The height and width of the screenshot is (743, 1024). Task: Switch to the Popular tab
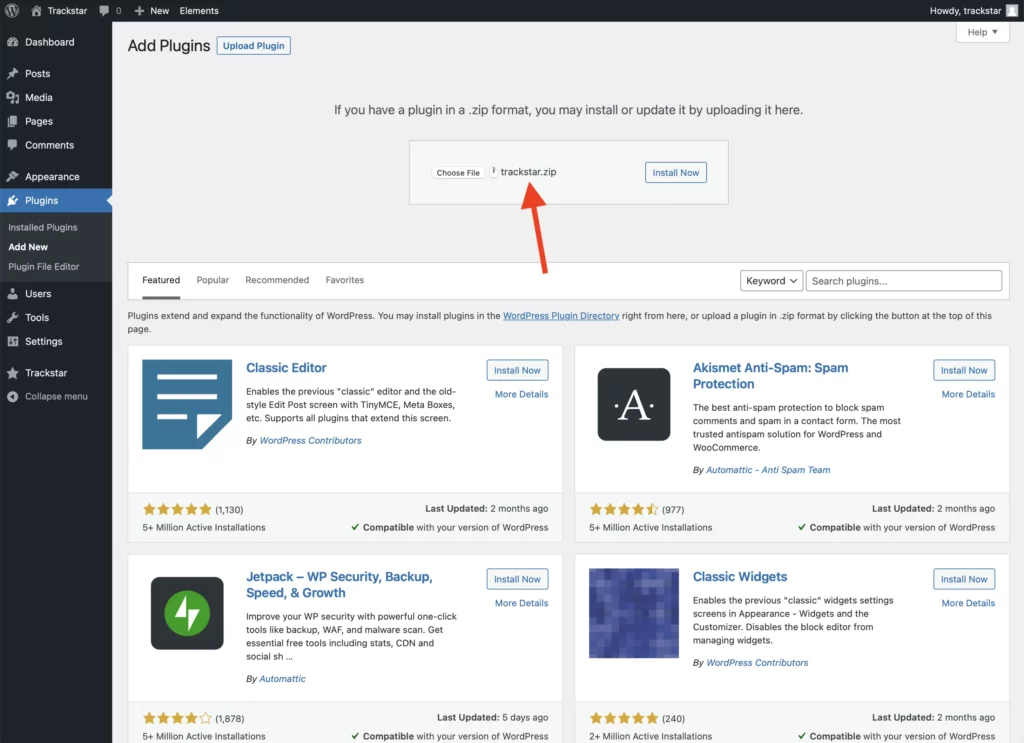click(213, 280)
